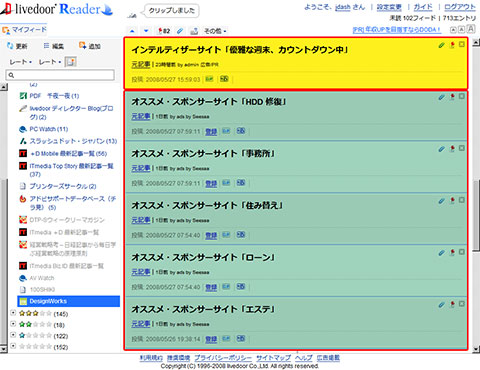480x370 pixels.
Task: Pin the インテルティザーサイト entry
Action: click(x=452, y=45)
